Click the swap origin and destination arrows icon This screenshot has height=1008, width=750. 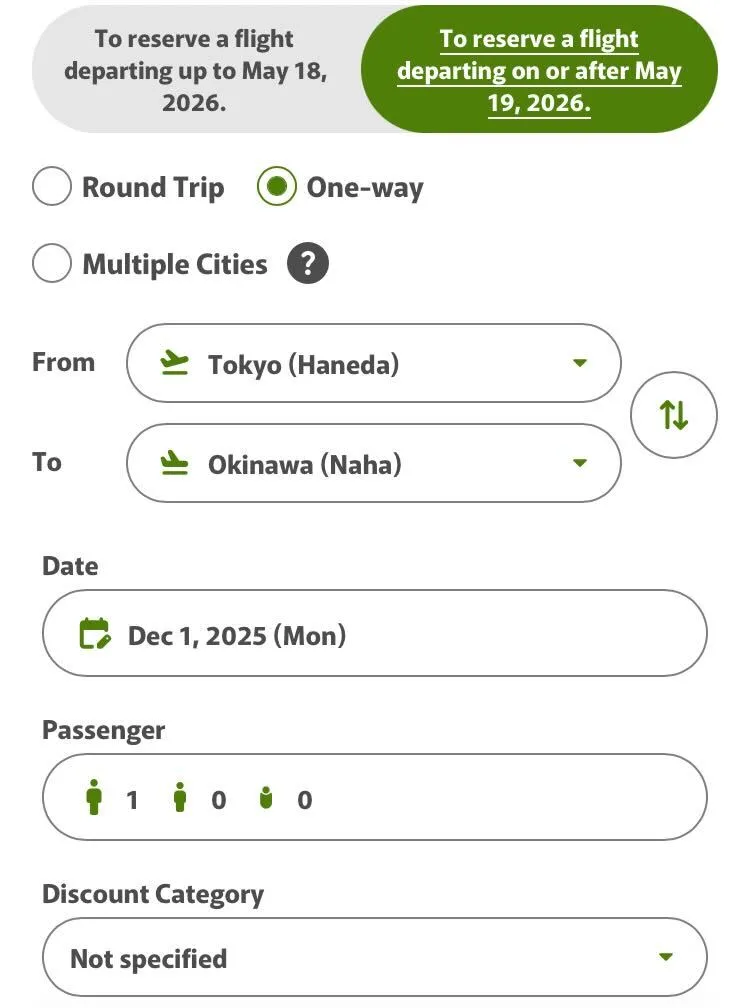pyautogui.click(x=674, y=415)
